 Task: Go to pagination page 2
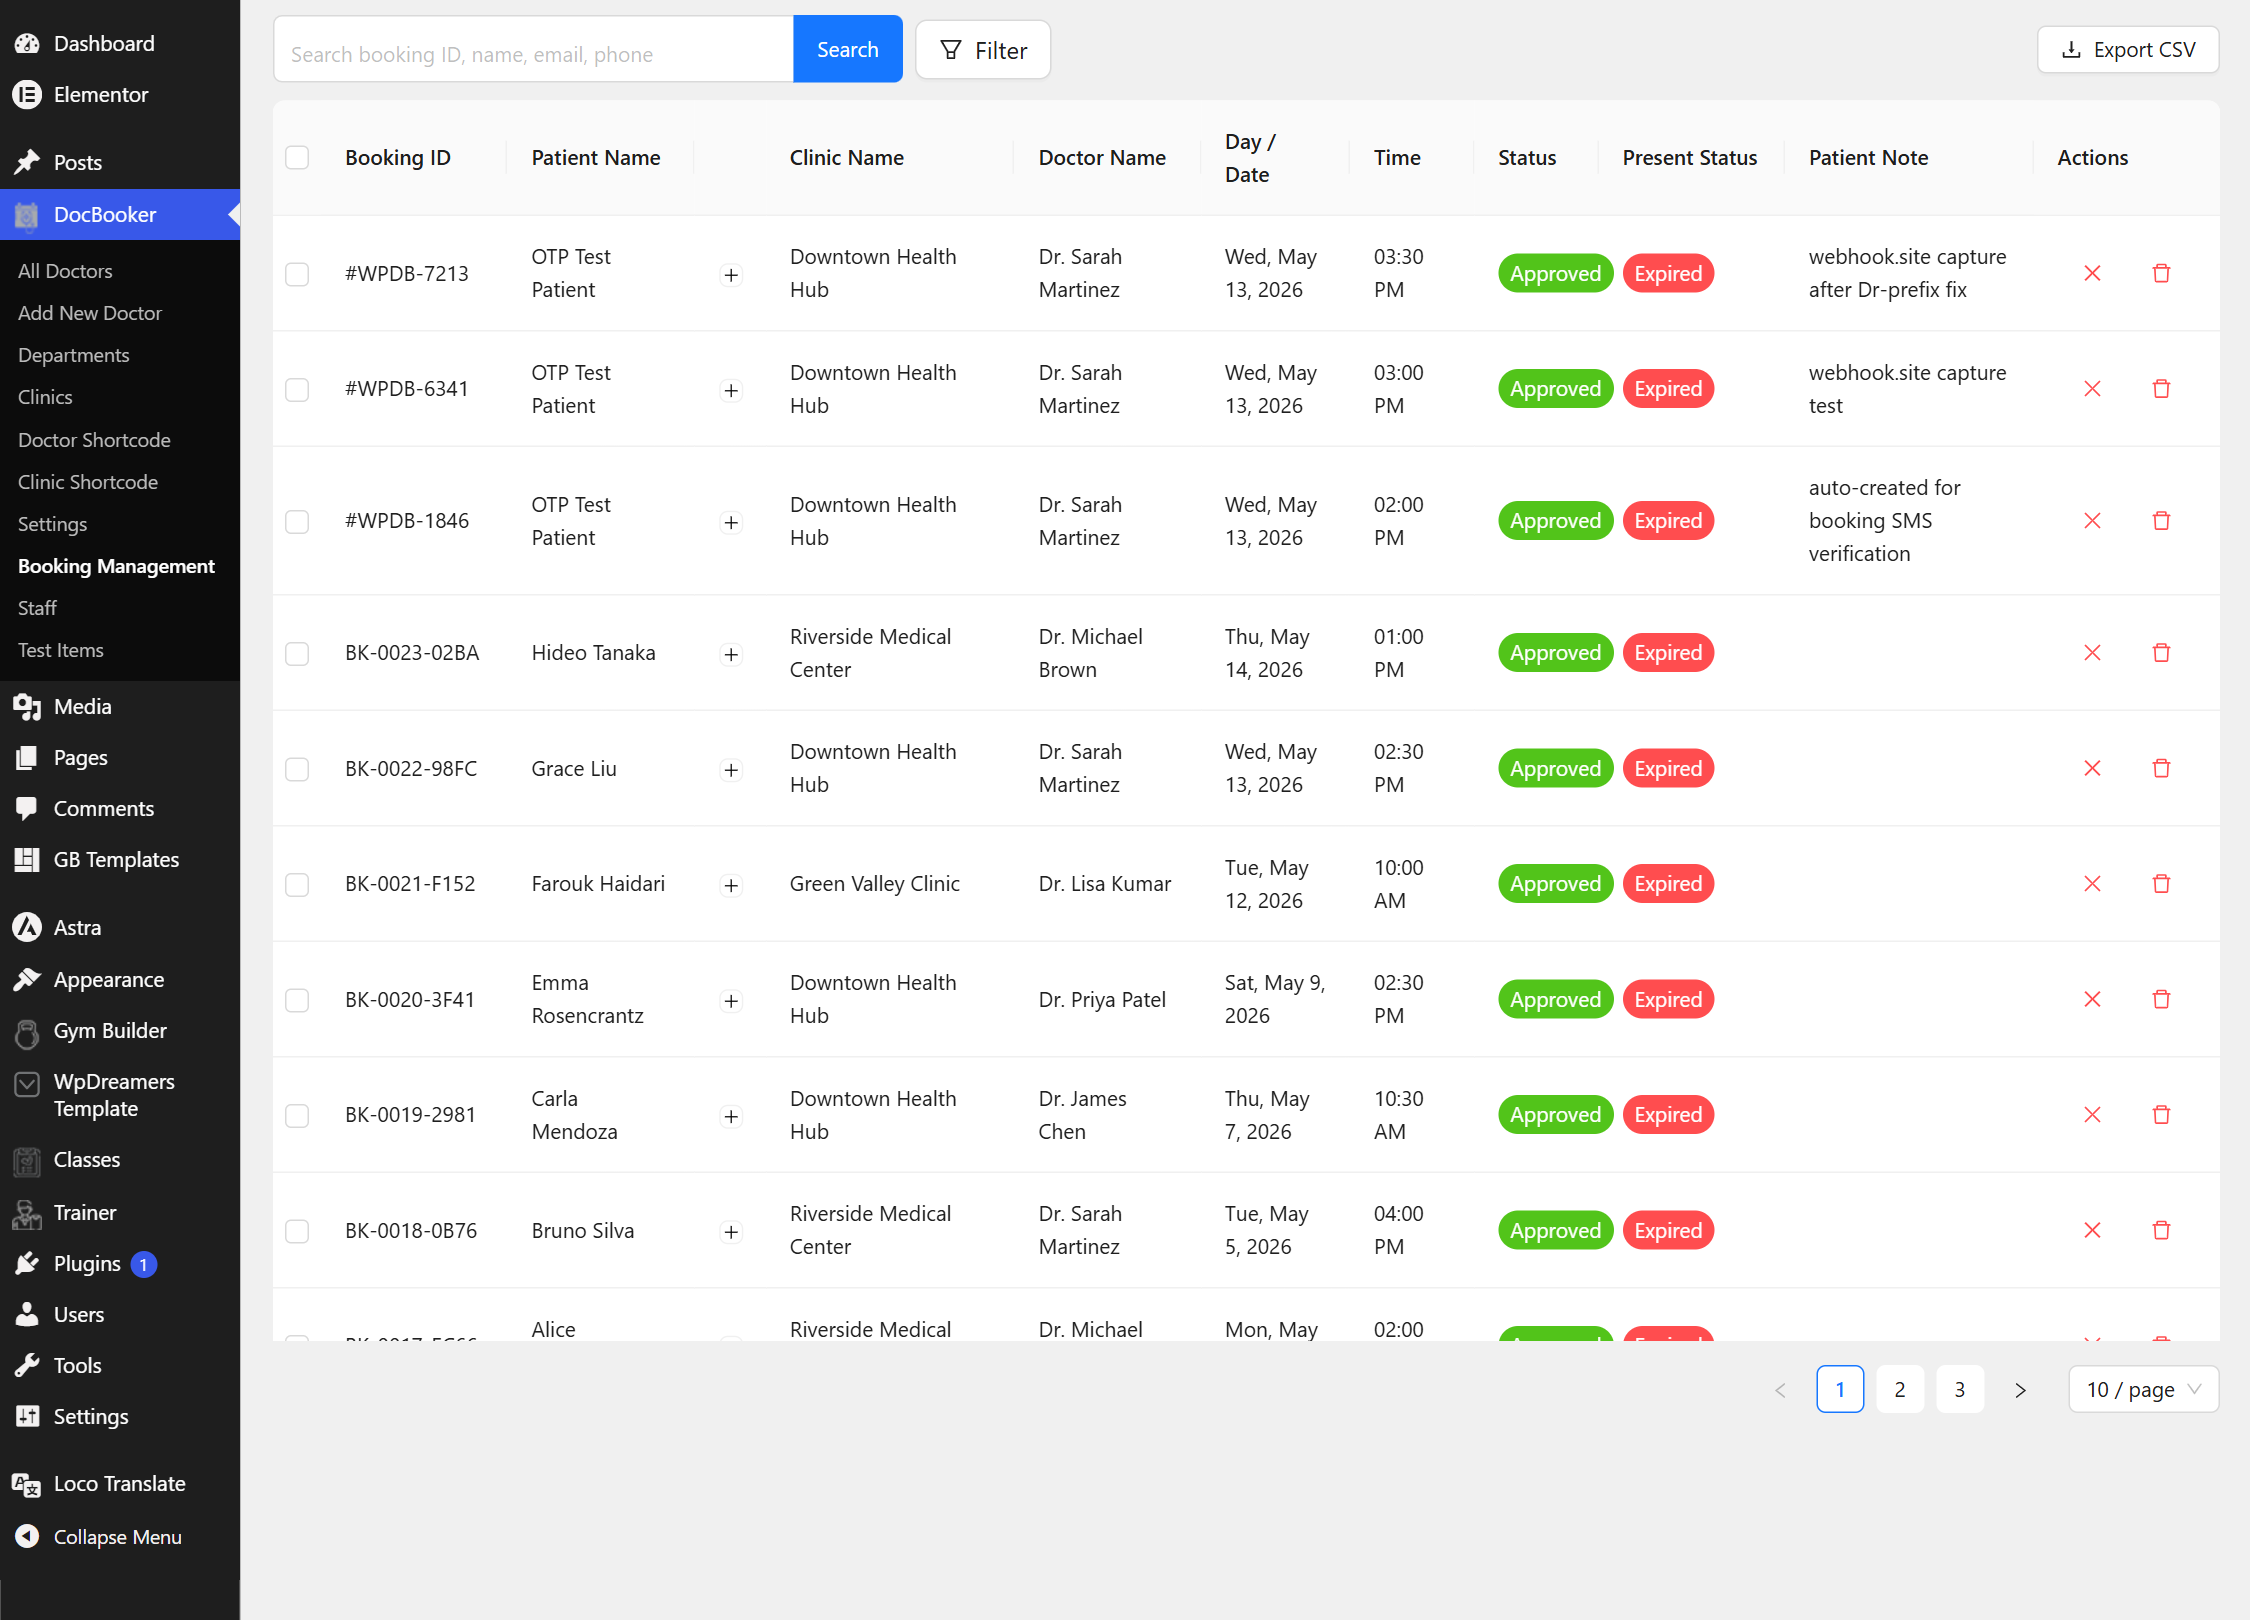(1899, 1389)
